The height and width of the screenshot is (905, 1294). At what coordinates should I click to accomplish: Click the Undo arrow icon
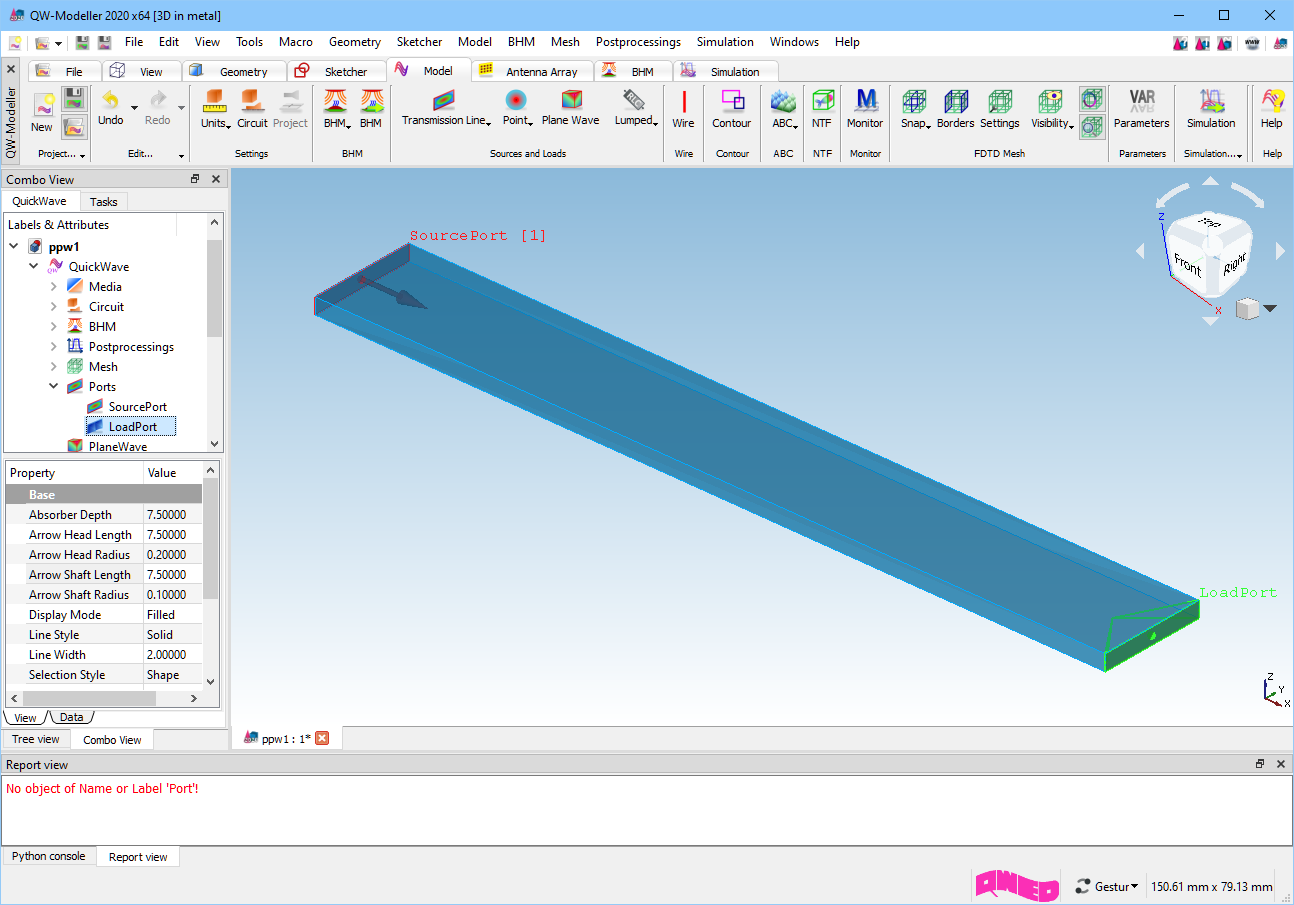tap(110, 101)
